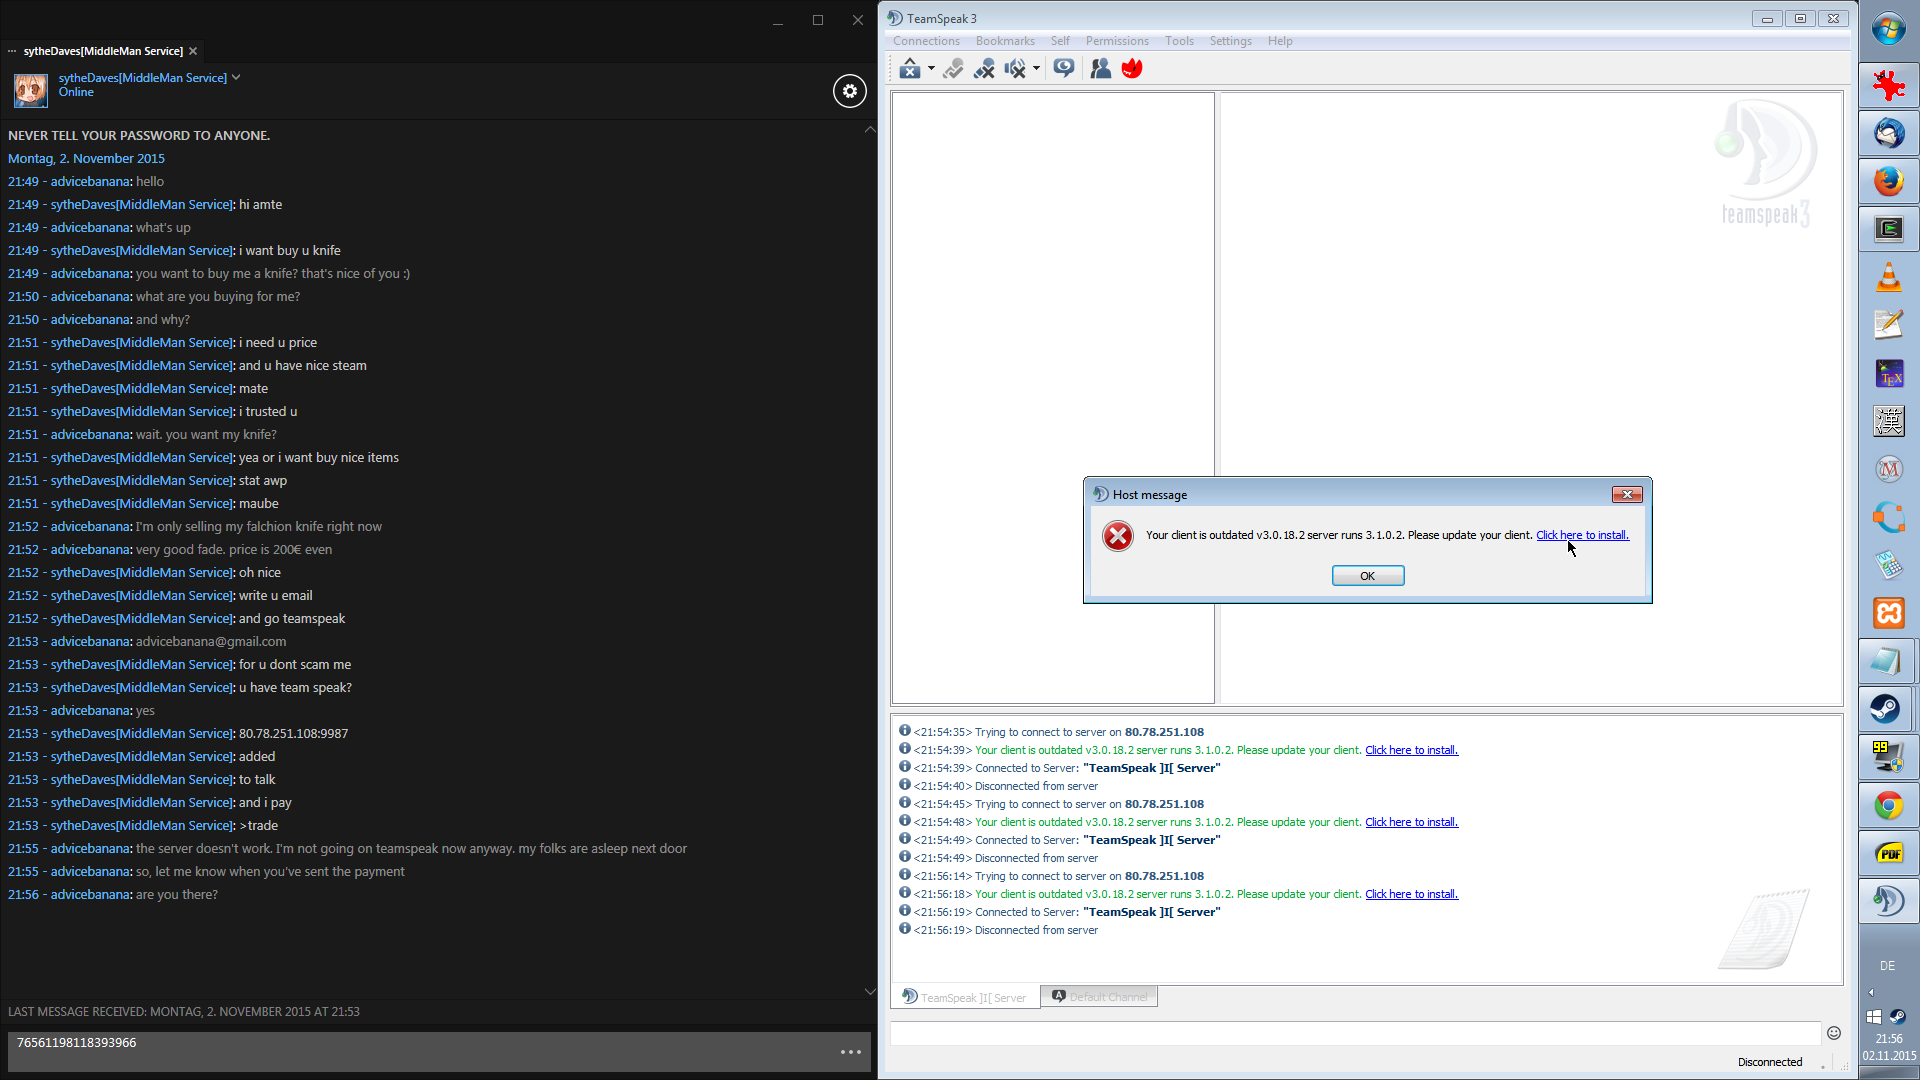This screenshot has width=1920, height=1080.
Task: Toggle the Away status icon
Action: [x=909, y=68]
